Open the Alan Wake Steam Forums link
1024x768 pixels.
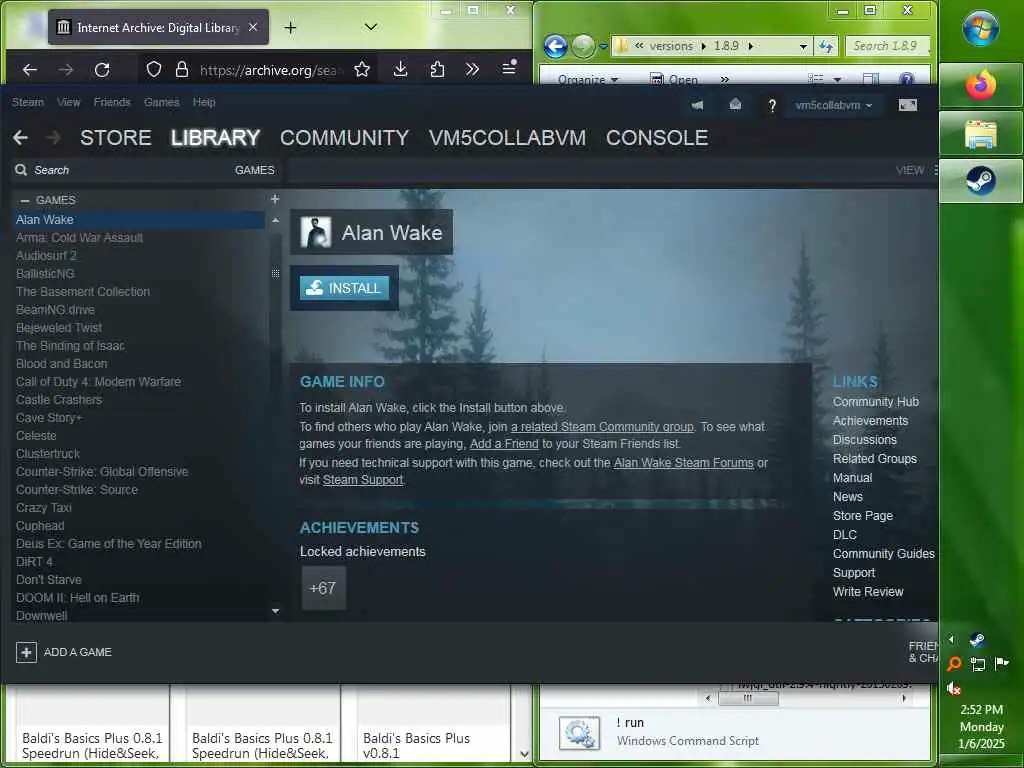point(683,462)
